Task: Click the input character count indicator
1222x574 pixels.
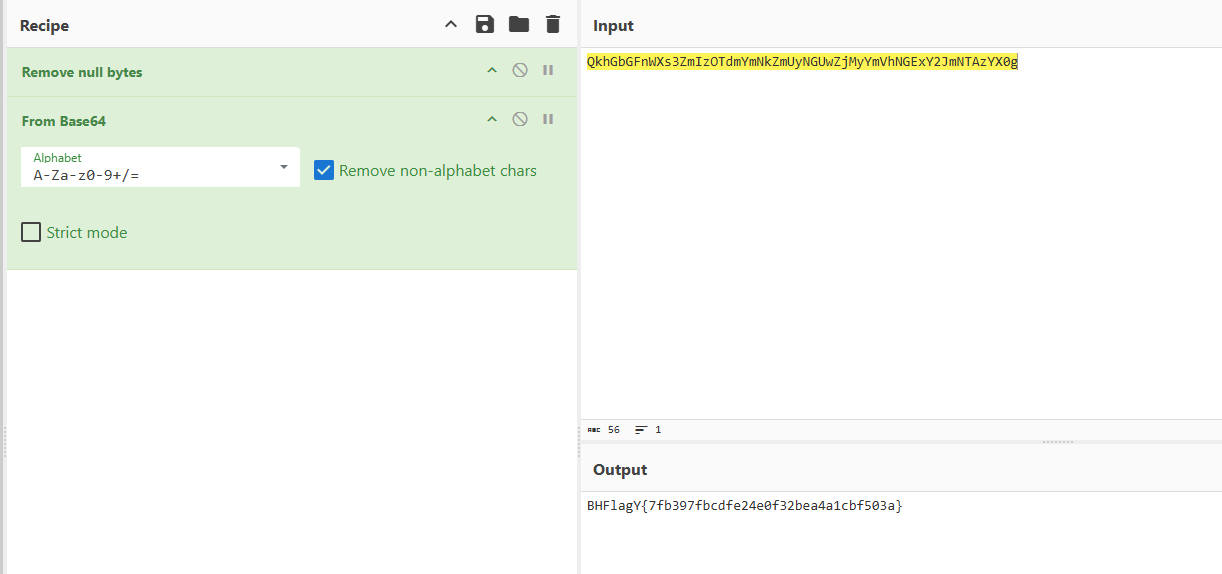Action: coord(604,430)
